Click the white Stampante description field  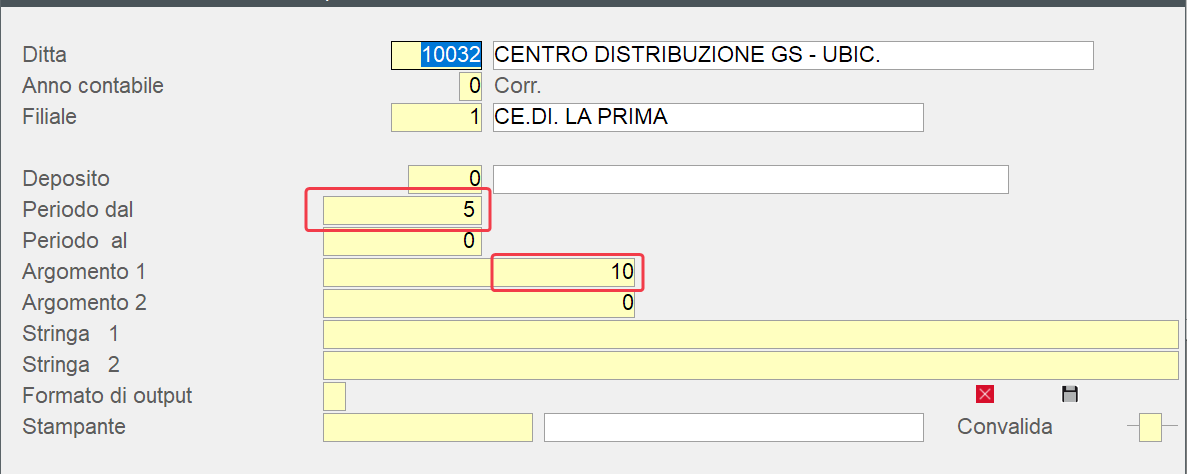coord(733,427)
